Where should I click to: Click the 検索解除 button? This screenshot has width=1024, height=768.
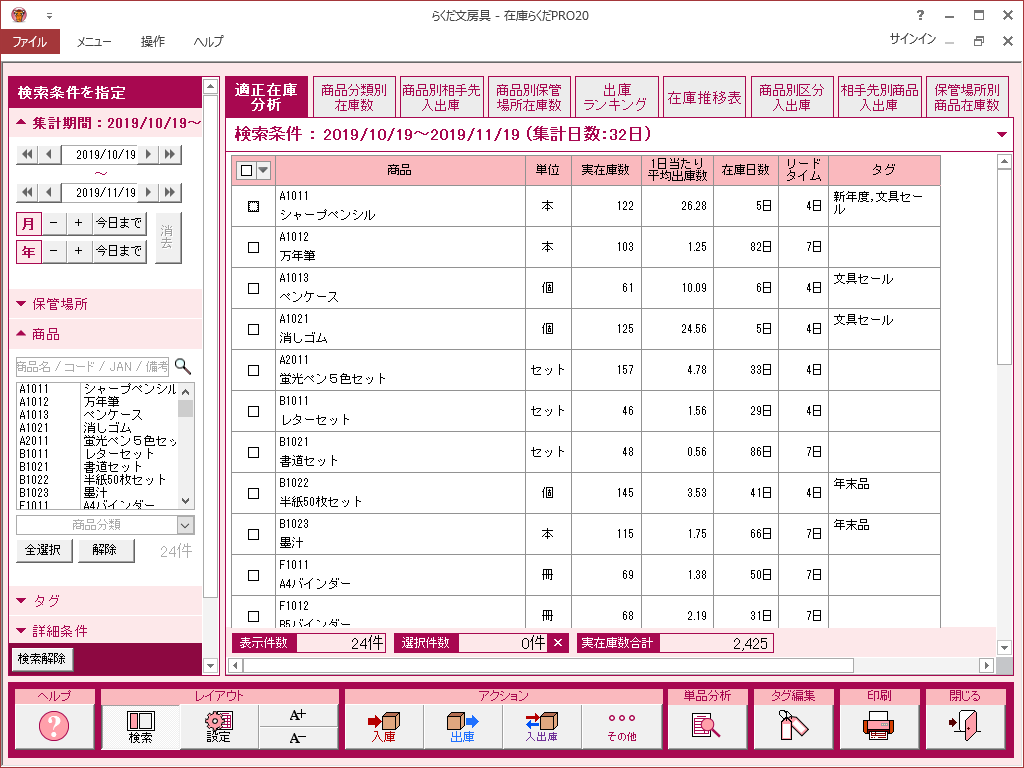click(42, 659)
